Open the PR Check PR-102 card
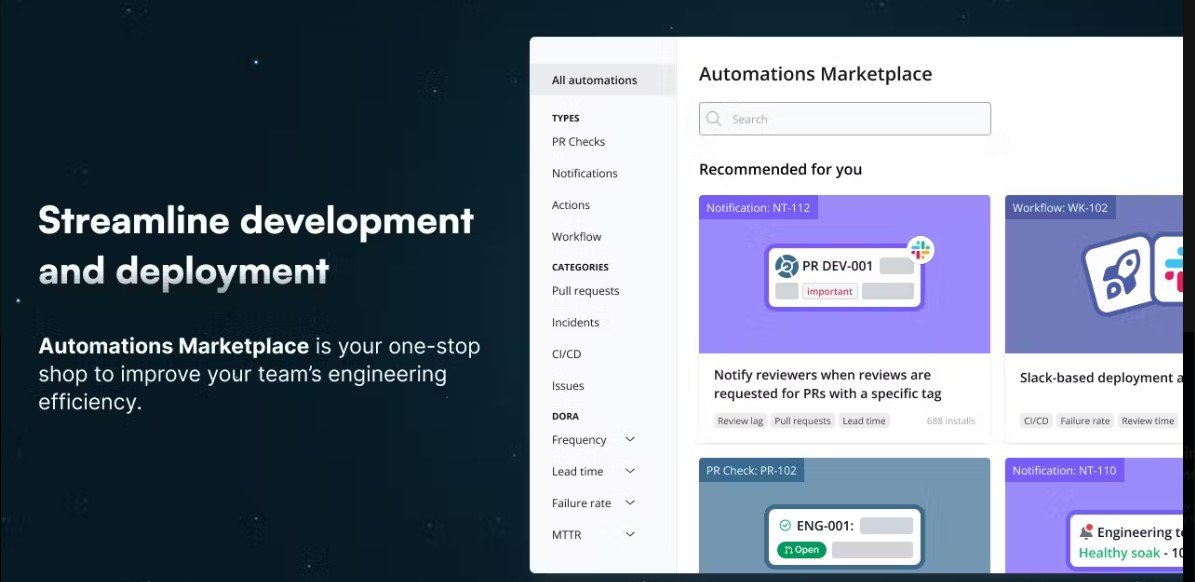The height and width of the screenshot is (582, 1195). 844,515
